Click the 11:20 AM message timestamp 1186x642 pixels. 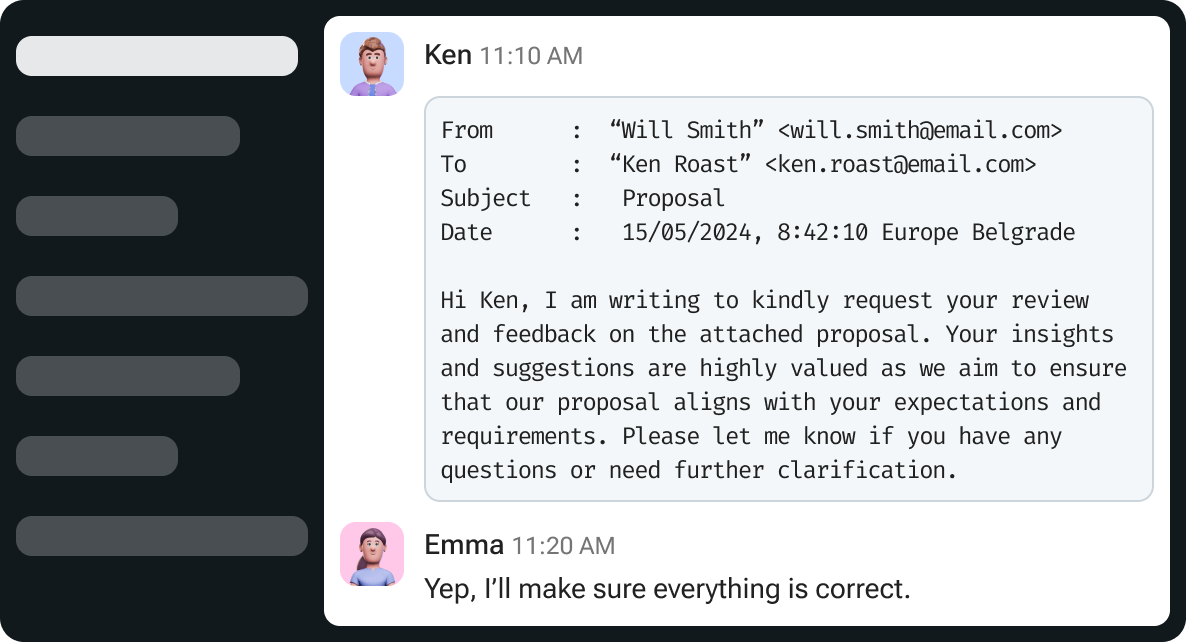tap(564, 546)
